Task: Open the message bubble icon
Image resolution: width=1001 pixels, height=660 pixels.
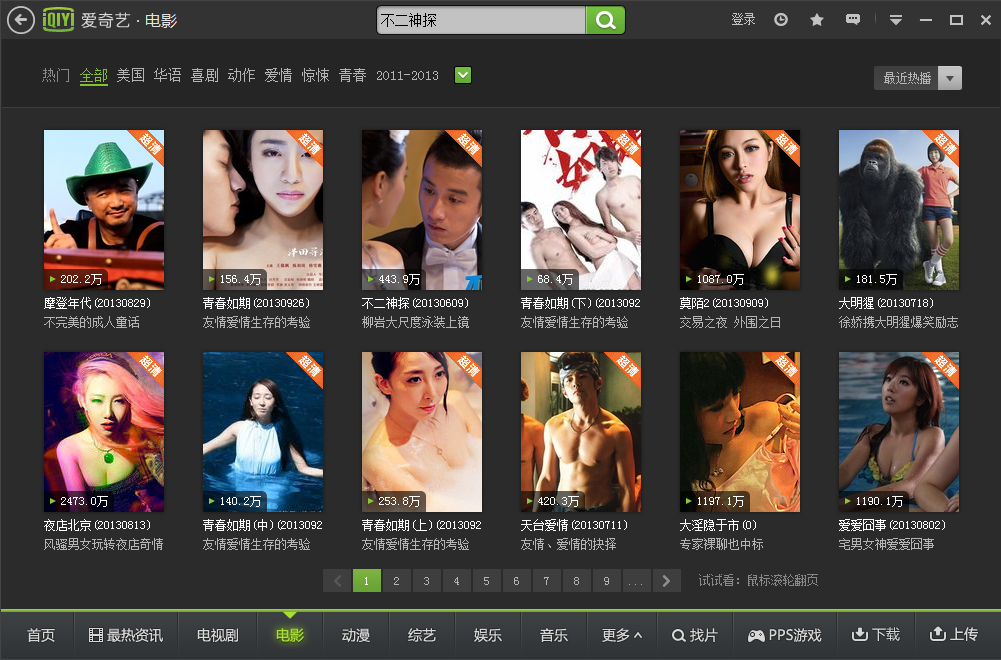Action: point(852,20)
